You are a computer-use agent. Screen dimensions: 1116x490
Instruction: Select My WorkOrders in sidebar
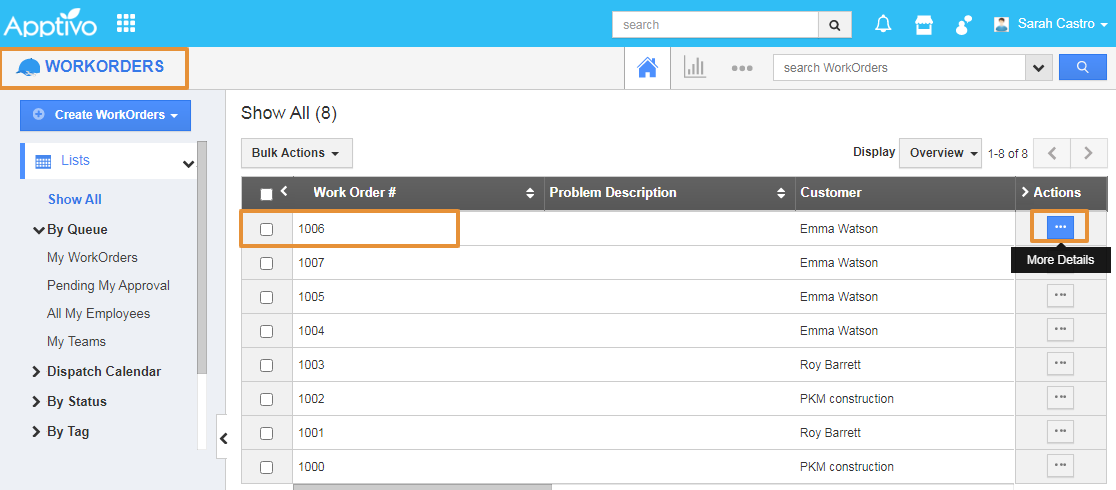[92, 257]
